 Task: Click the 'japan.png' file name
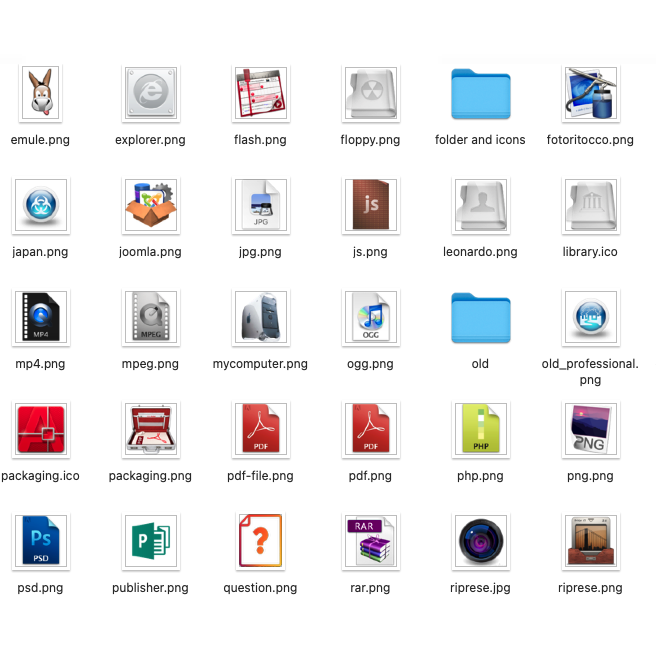tap(40, 252)
